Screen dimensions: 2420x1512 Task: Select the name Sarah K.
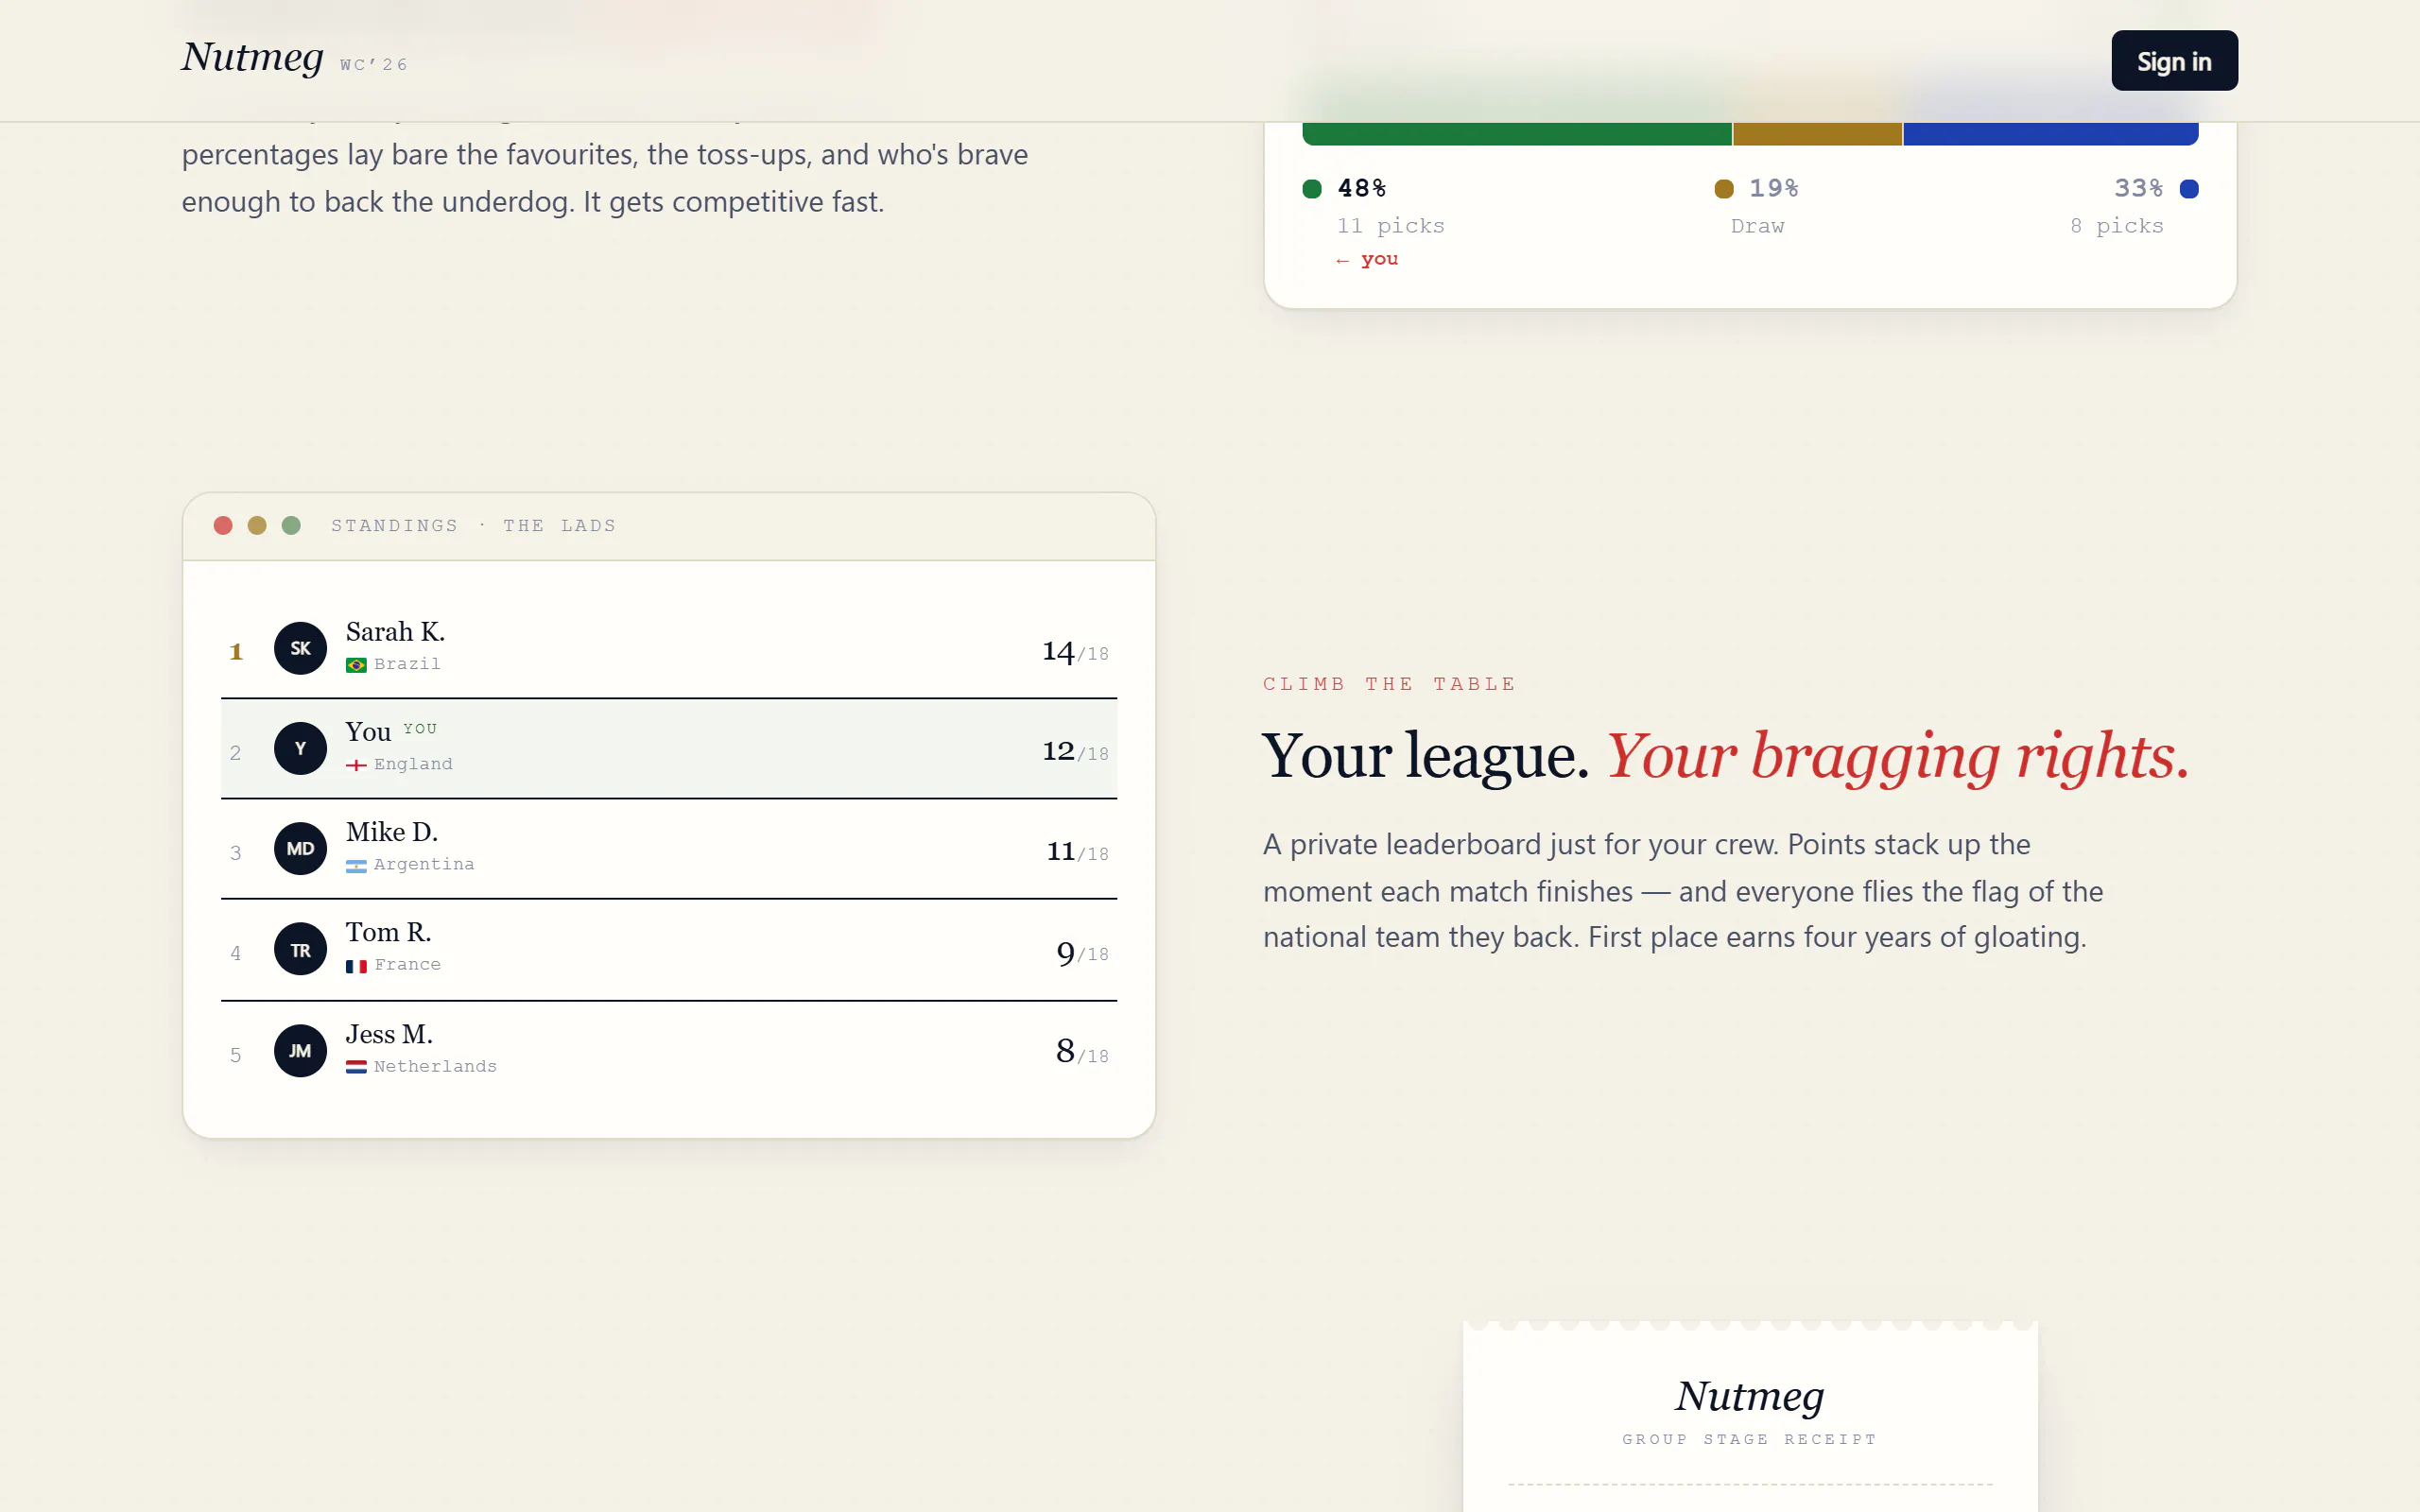(395, 632)
